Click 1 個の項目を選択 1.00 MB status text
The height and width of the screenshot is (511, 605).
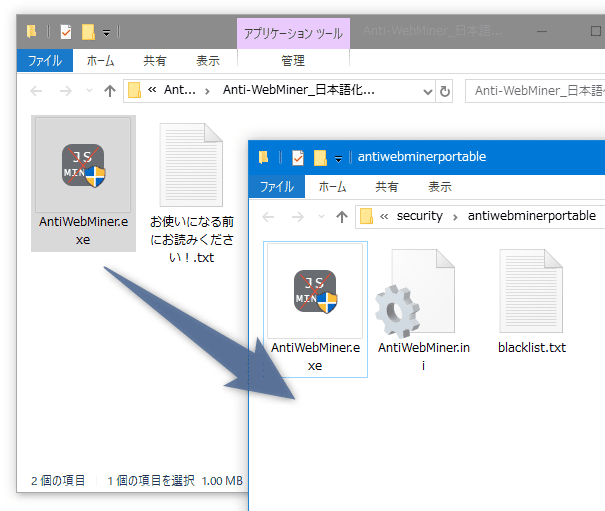pos(175,481)
